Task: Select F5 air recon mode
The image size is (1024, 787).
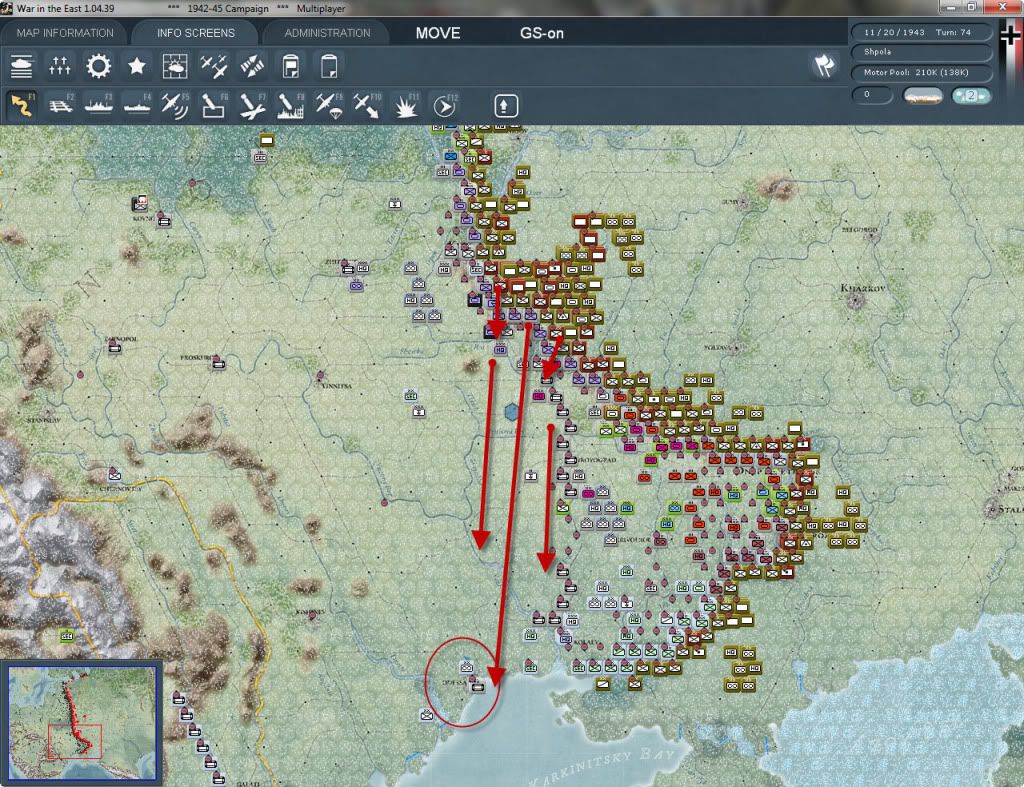Action: (175, 105)
